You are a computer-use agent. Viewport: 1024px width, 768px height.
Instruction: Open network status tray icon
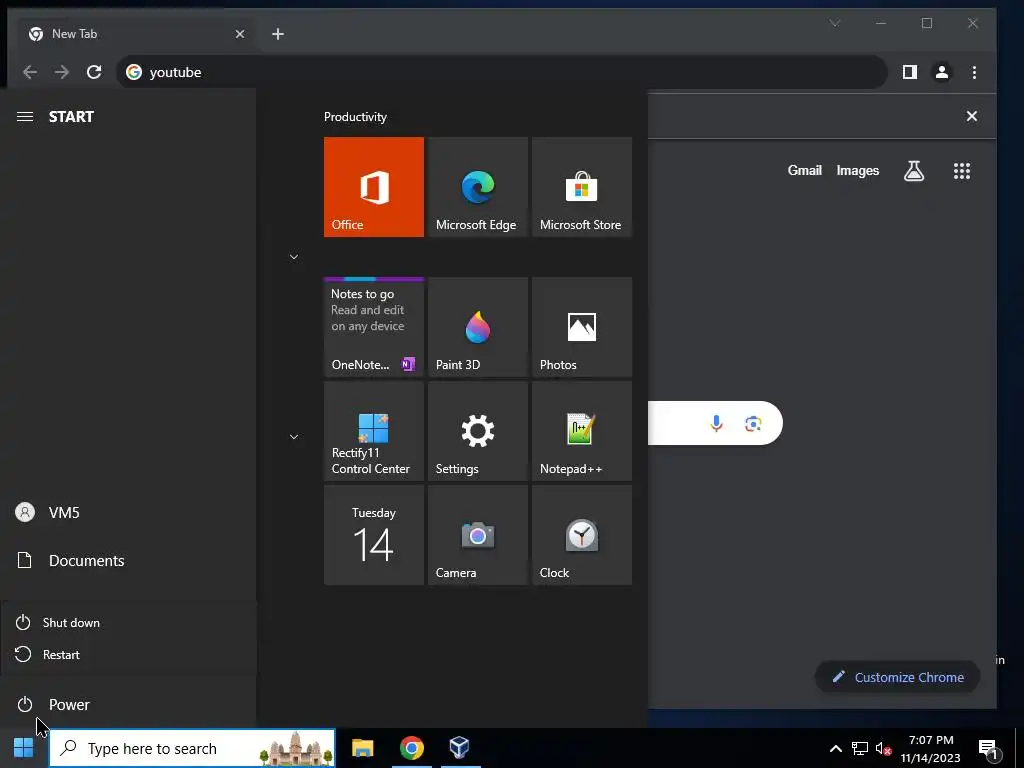[859, 748]
